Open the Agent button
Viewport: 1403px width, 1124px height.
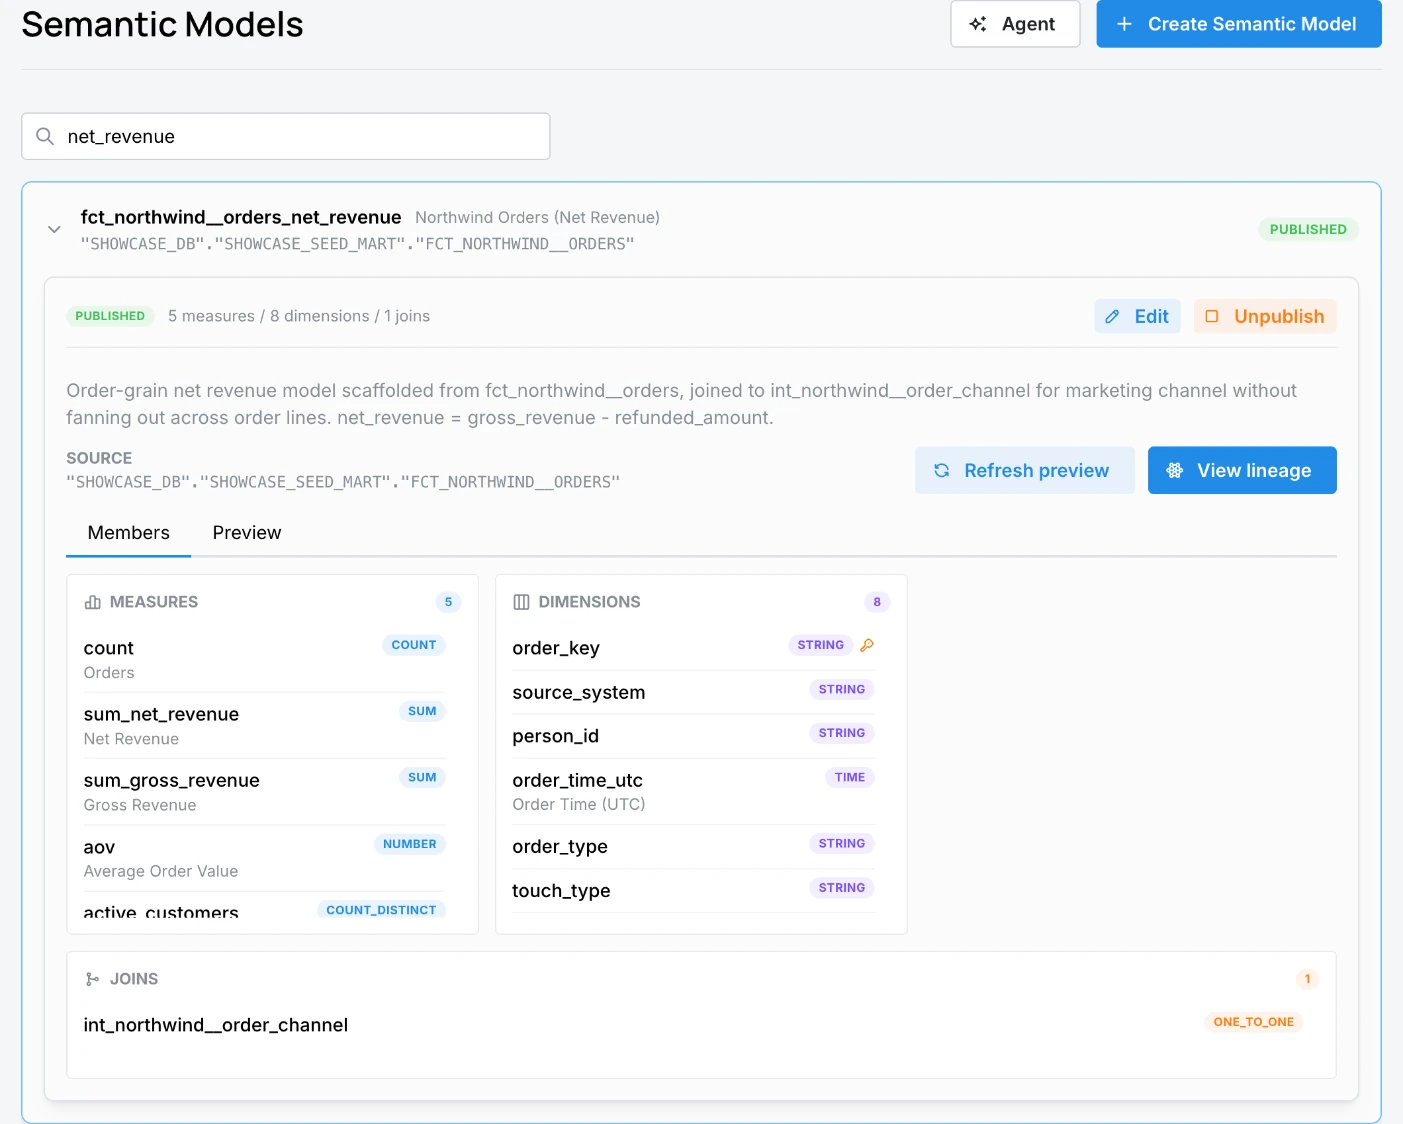click(1015, 24)
